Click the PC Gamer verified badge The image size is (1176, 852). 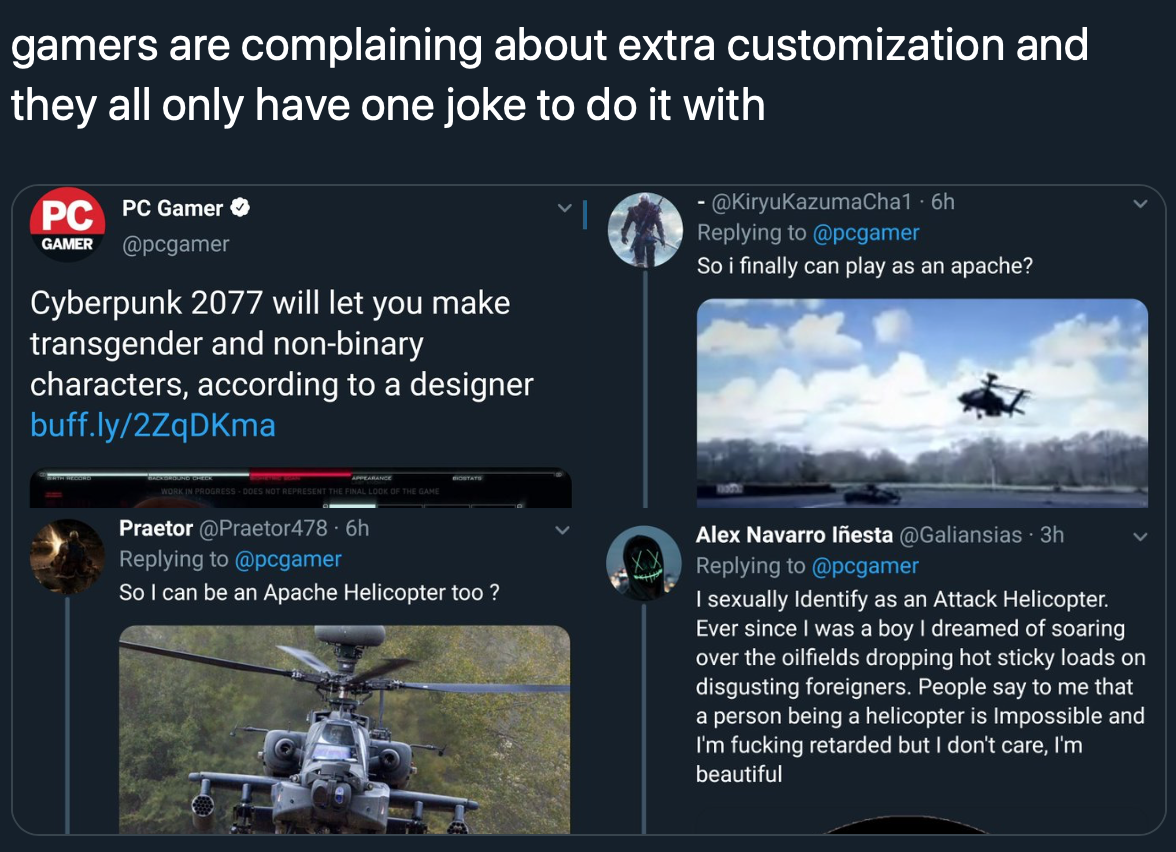pyautogui.click(x=241, y=208)
